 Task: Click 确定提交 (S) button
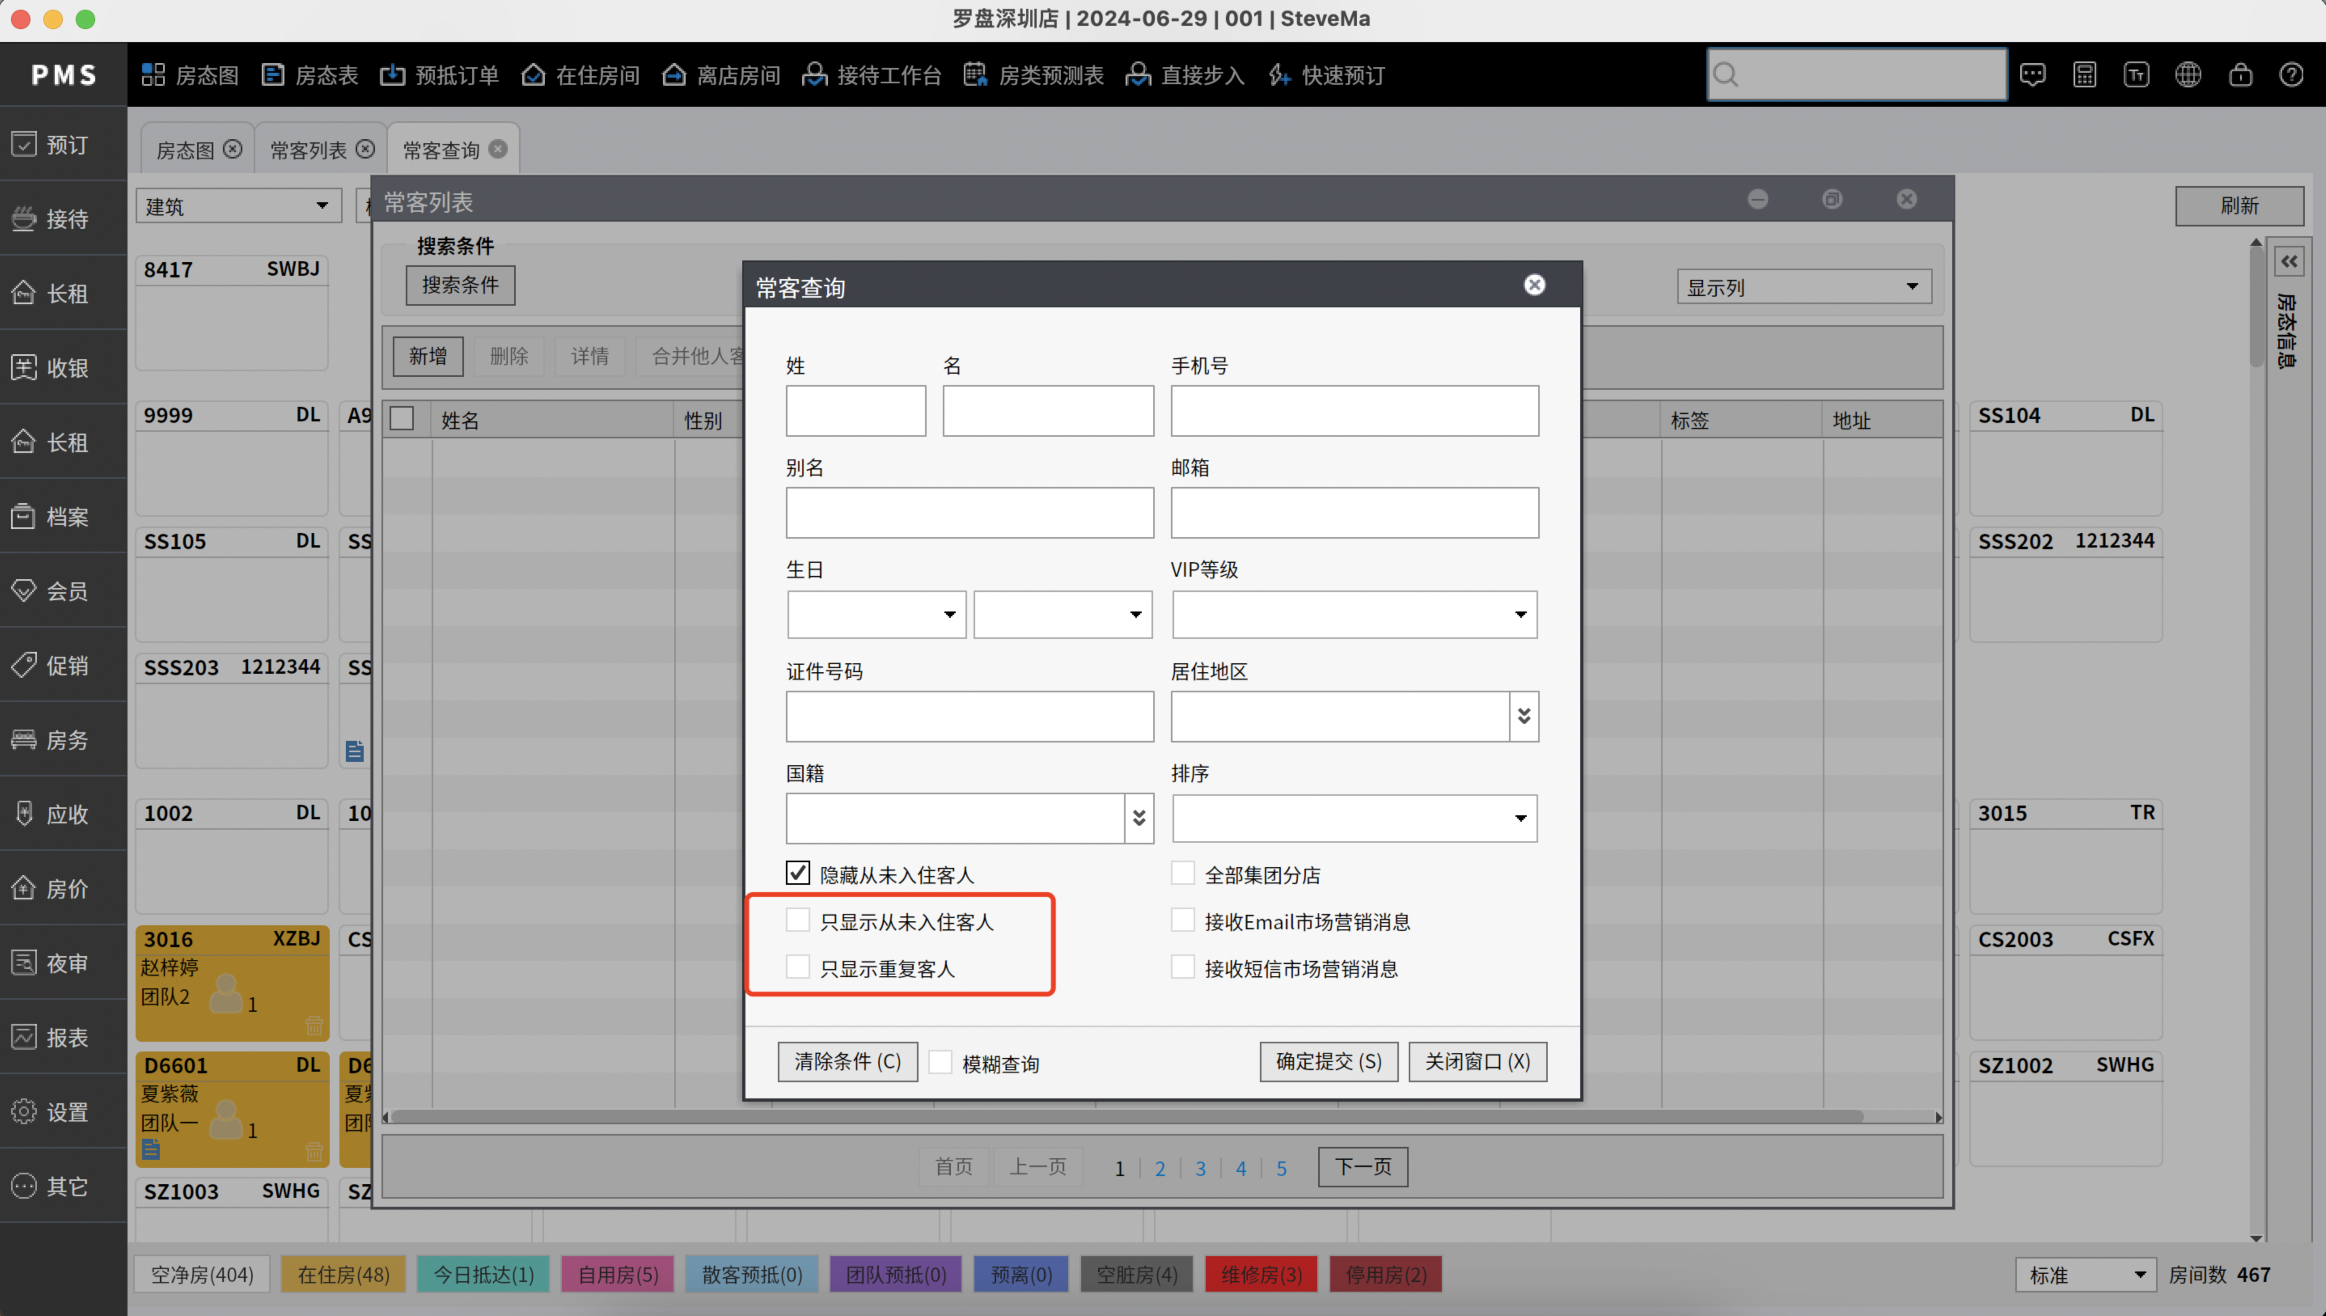pyautogui.click(x=1328, y=1061)
